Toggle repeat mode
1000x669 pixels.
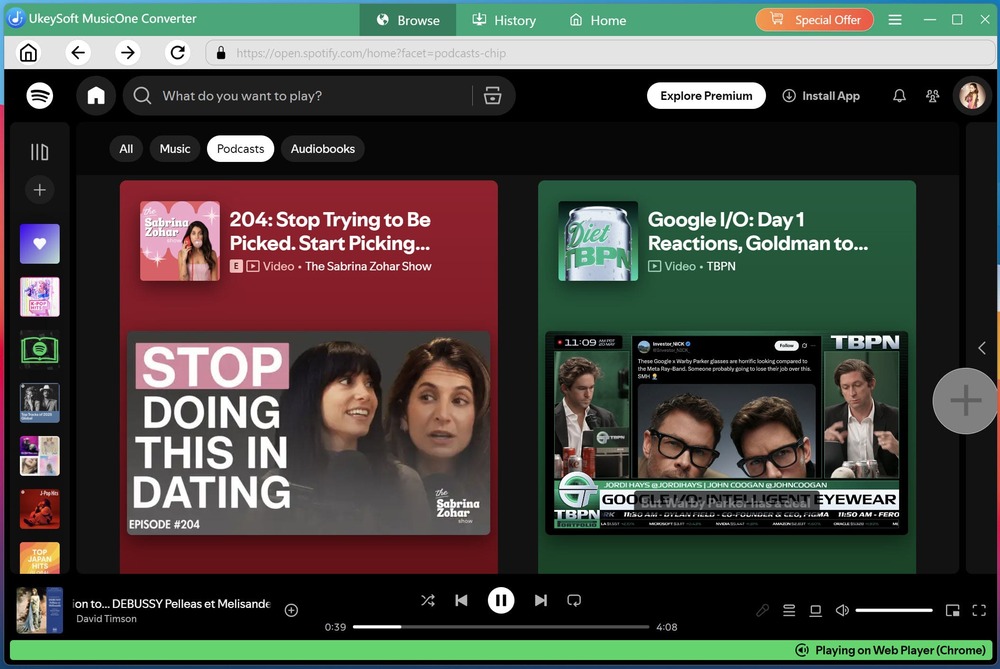[x=574, y=600]
